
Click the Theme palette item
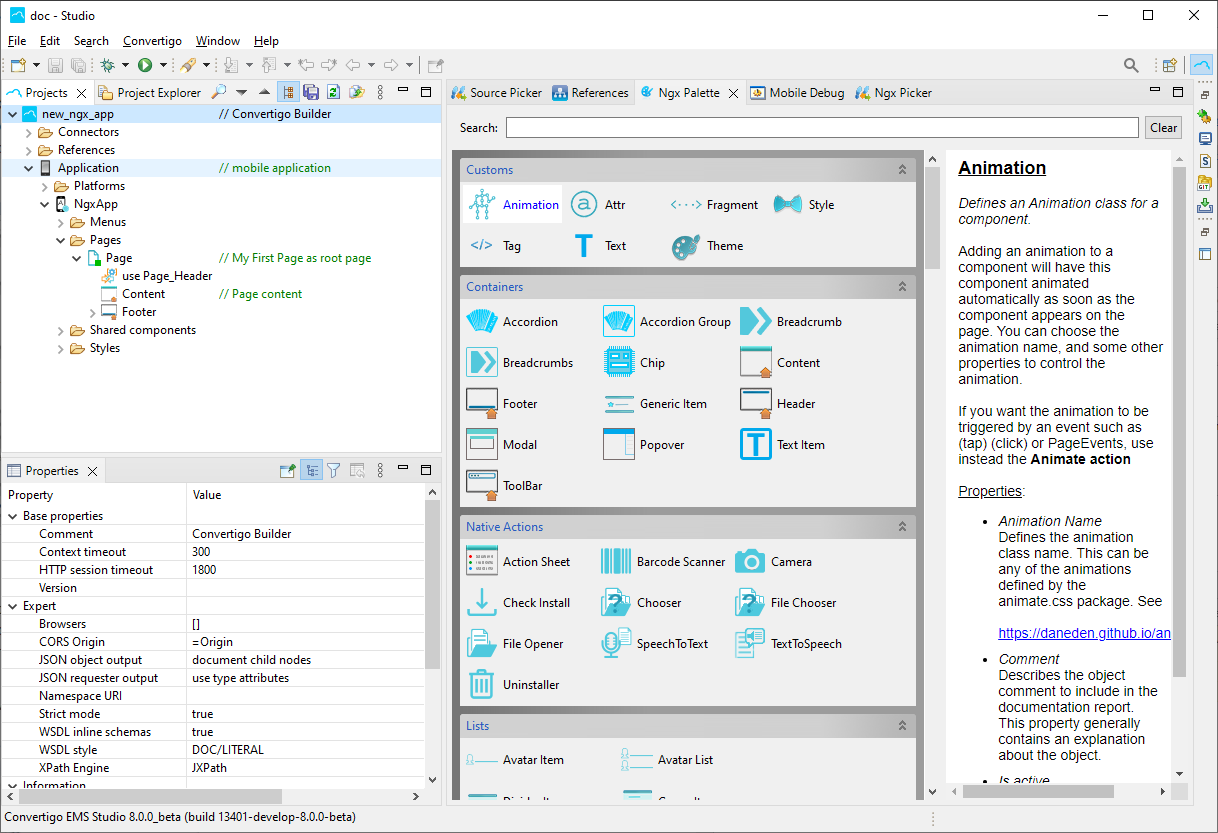pyautogui.click(x=707, y=246)
